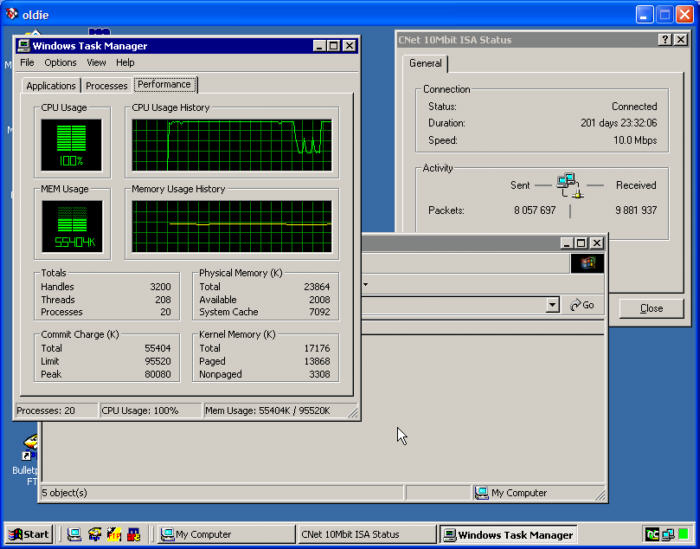Click System Cache value 7092
The height and width of the screenshot is (549, 700).
click(320, 312)
